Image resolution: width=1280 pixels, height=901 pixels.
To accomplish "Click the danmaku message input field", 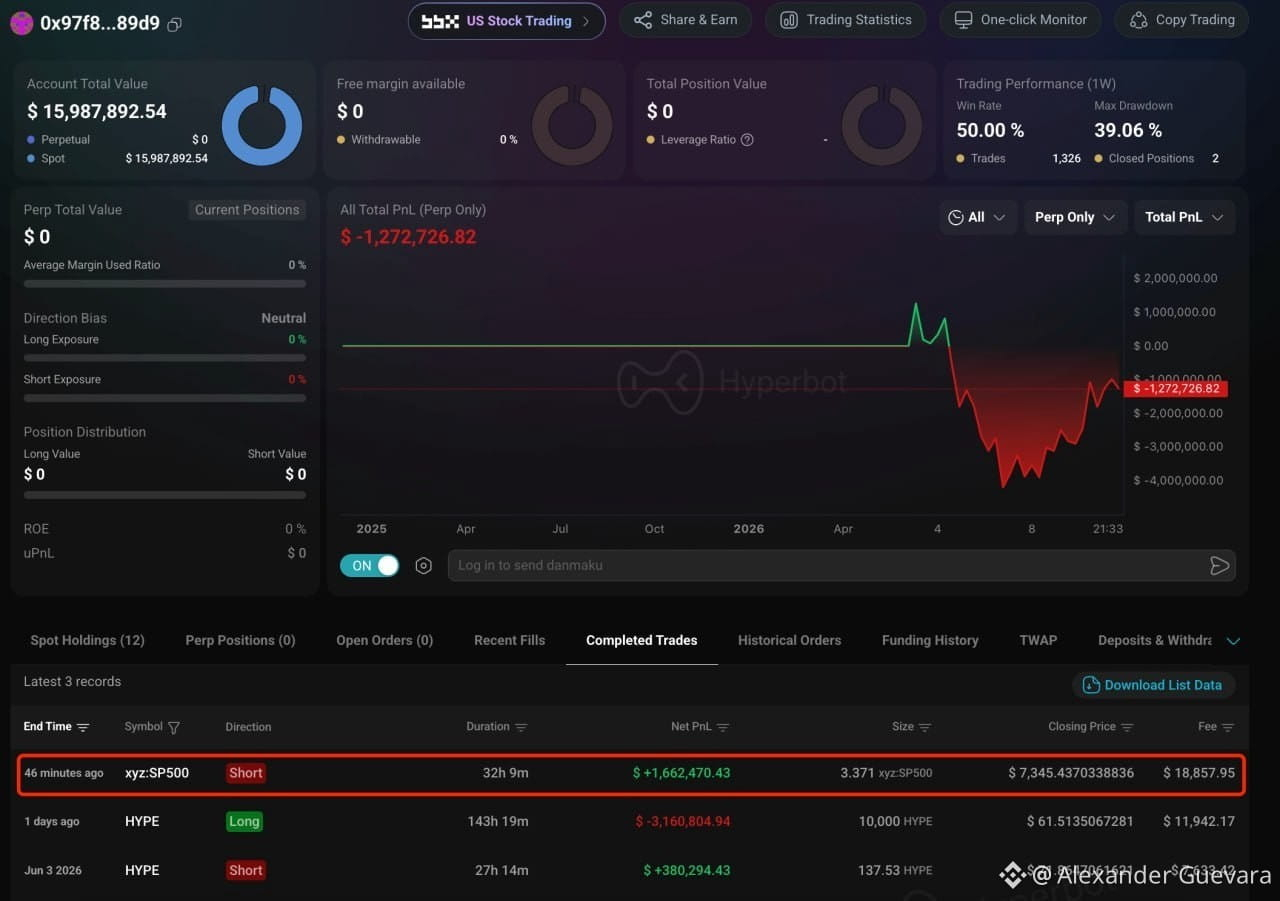I will [x=828, y=566].
